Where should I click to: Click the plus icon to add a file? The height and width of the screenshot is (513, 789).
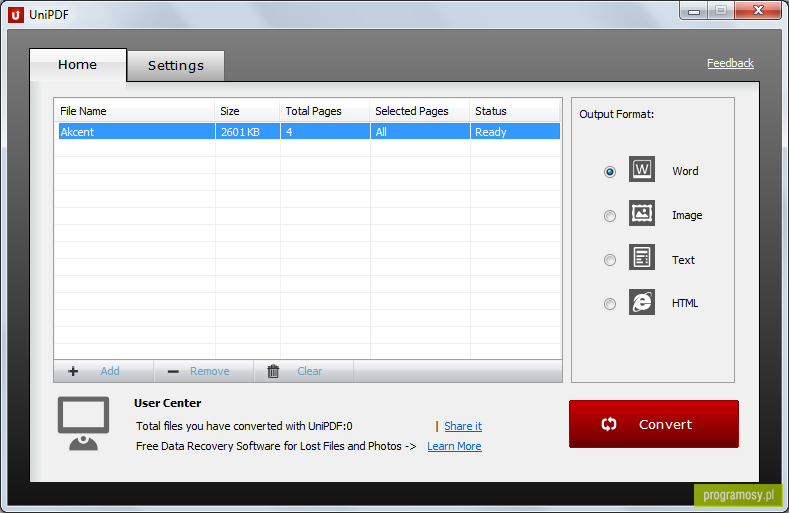pos(73,371)
